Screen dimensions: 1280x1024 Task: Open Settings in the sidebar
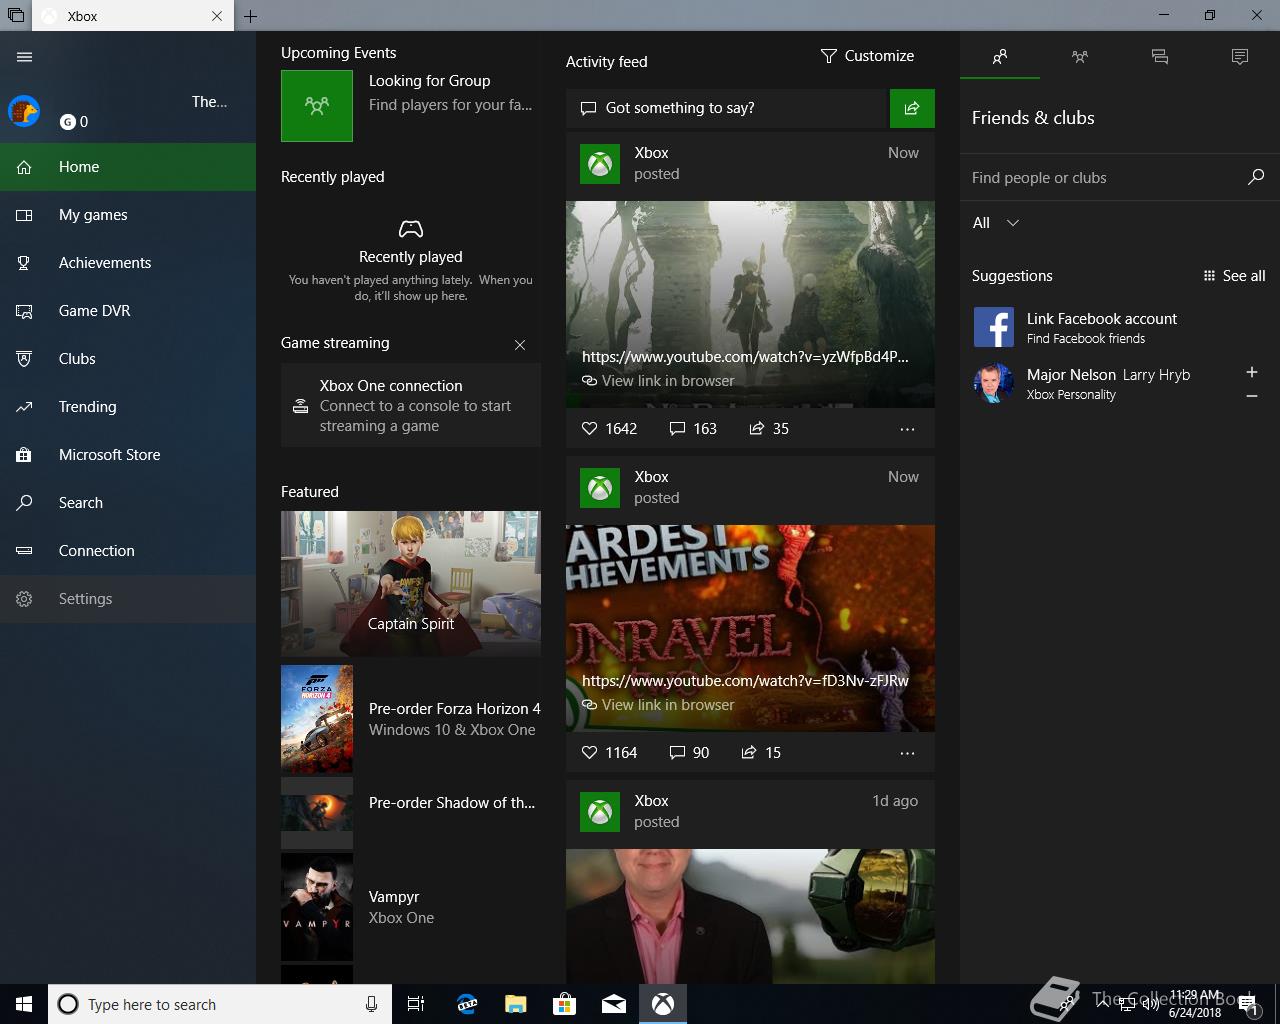pyautogui.click(x=128, y=599)
